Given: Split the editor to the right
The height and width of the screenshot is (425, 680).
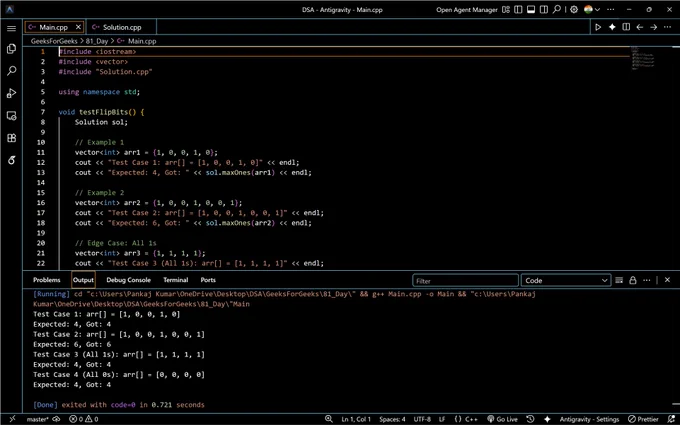Looking at the screenshot, I should tap(626, 27).
